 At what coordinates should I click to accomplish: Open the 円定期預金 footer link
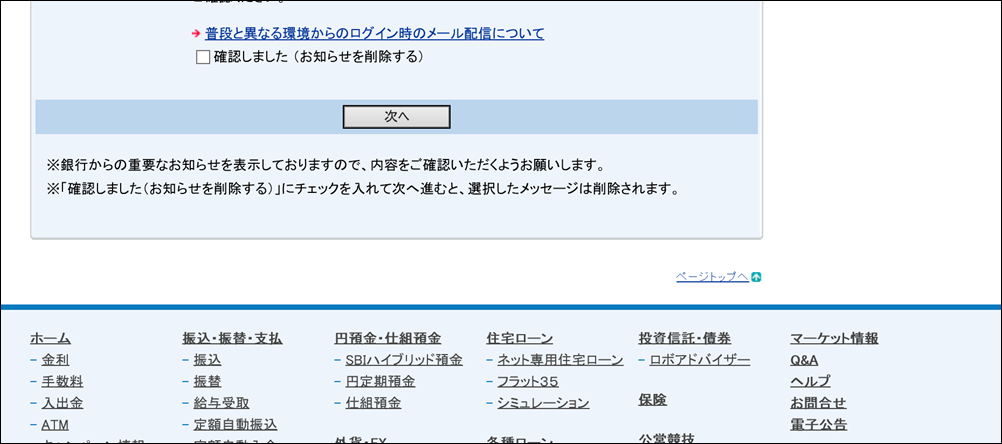[x=380, y=382]
